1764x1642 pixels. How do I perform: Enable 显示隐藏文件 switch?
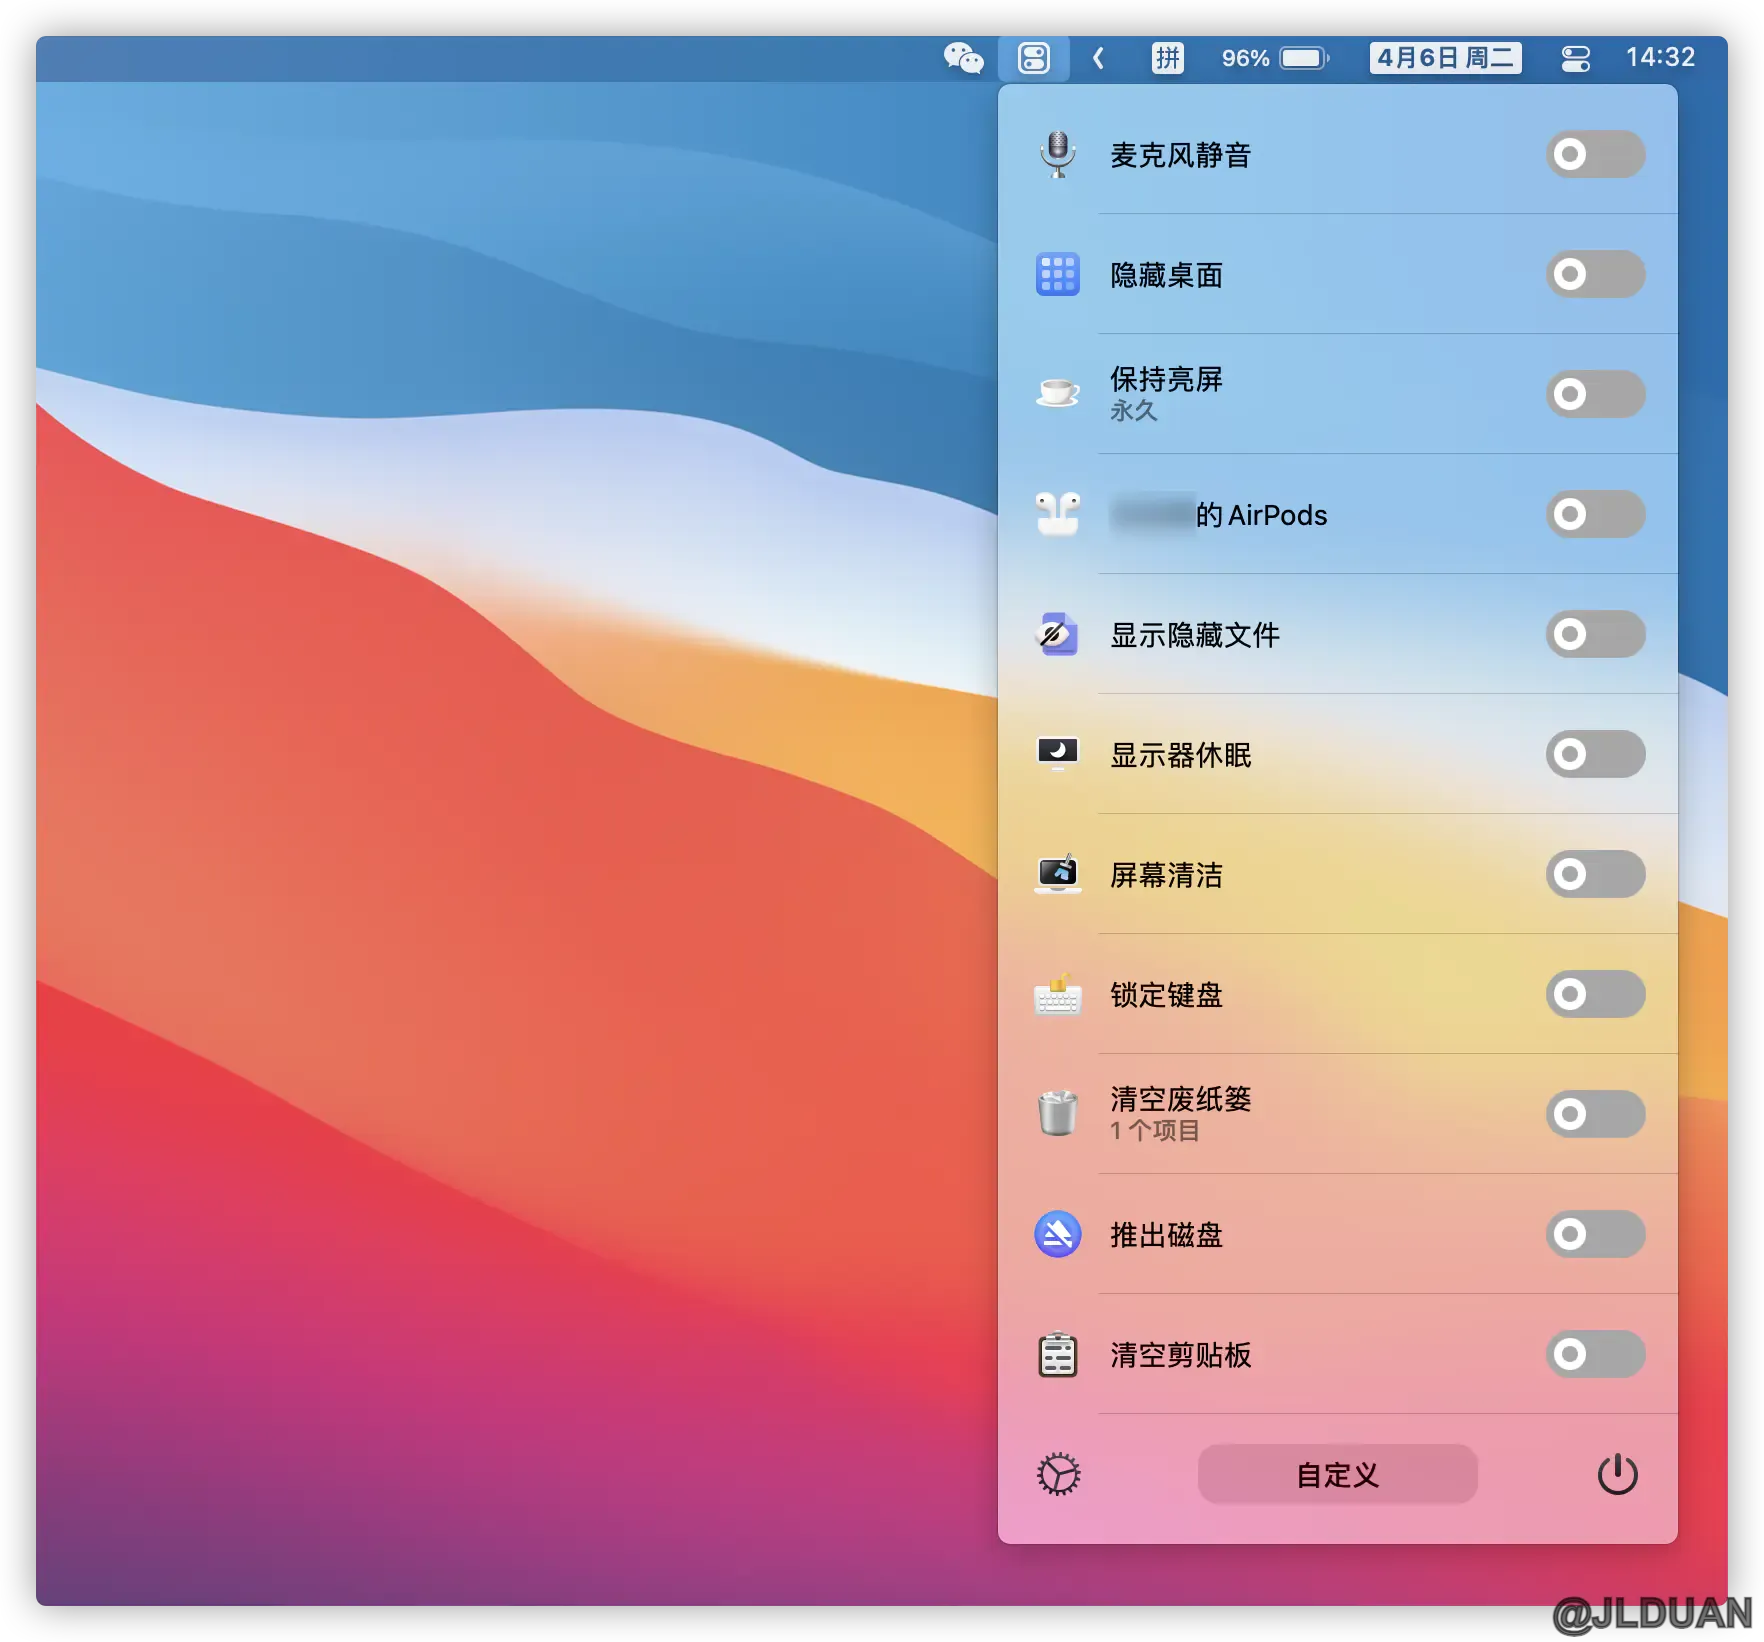coord(1595,634)
